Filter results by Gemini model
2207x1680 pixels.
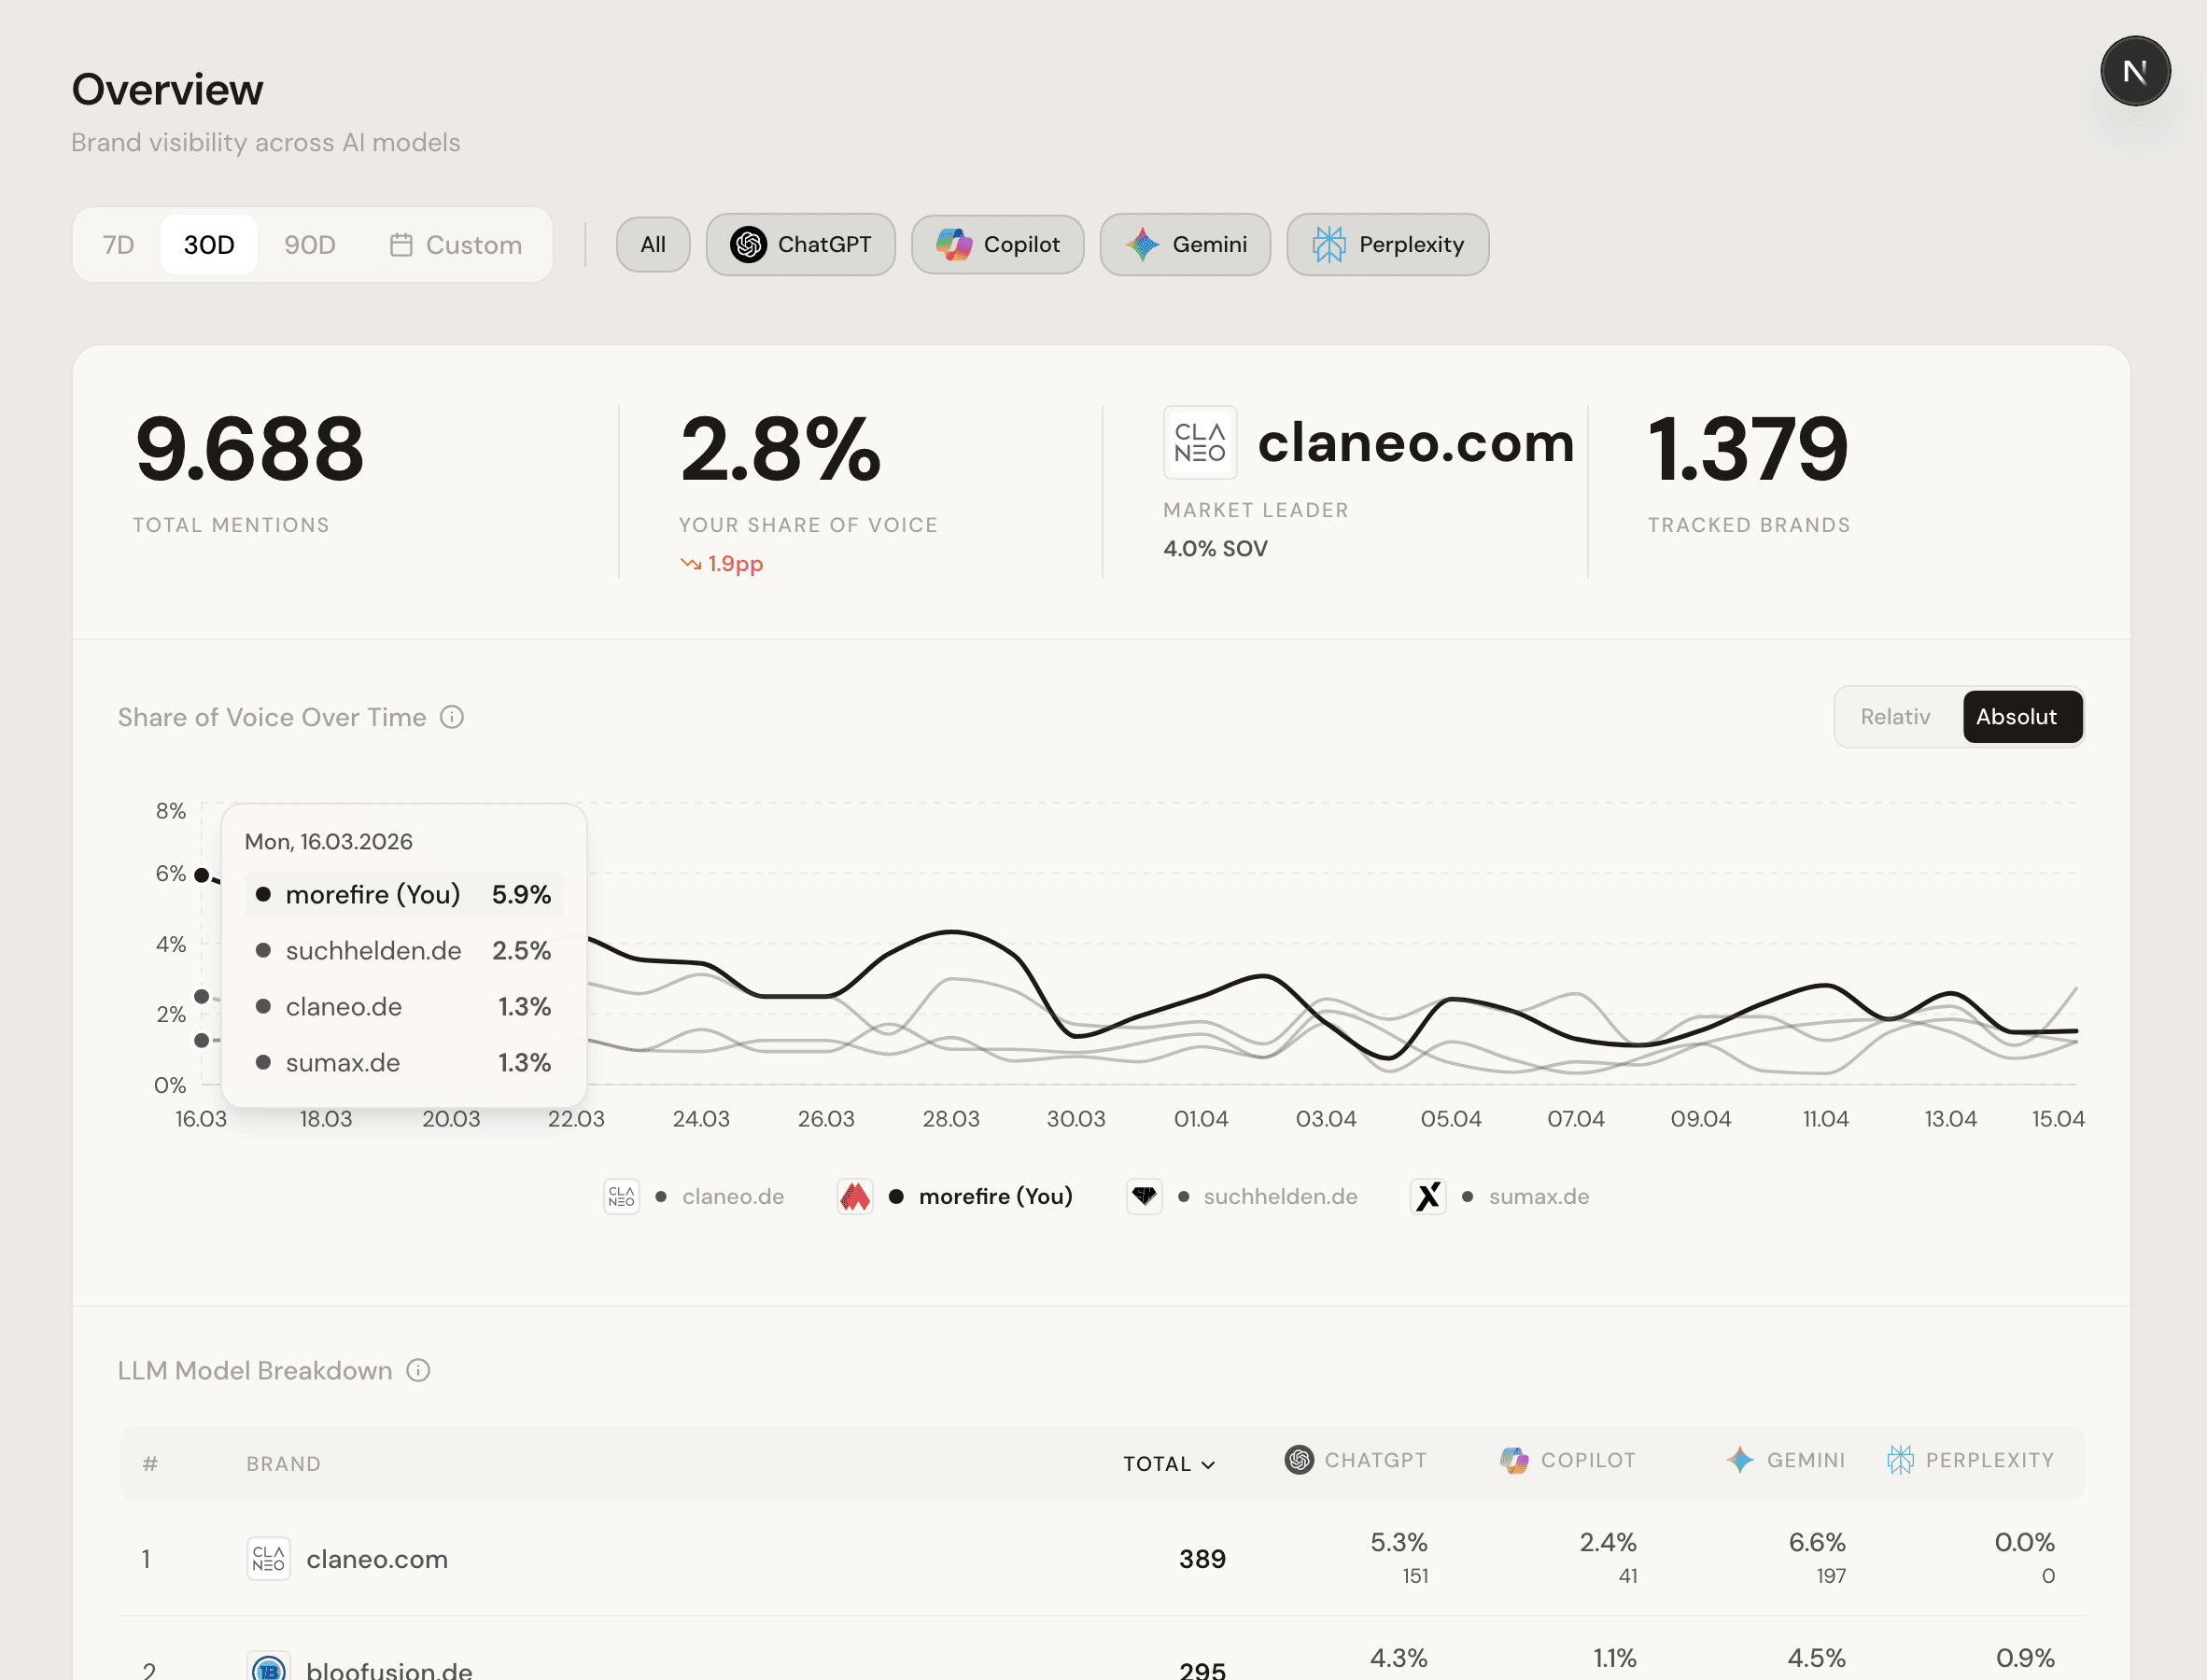point(1185,245)
